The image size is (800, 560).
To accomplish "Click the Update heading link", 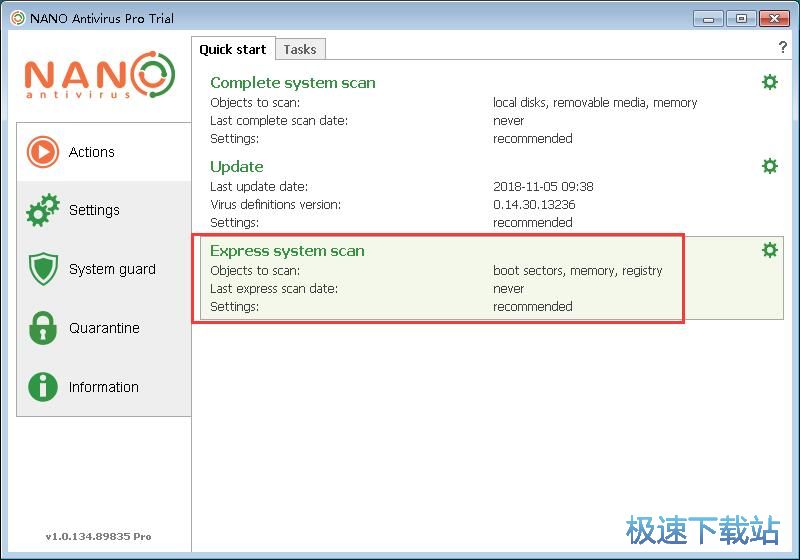I will [x=237, y=167].
